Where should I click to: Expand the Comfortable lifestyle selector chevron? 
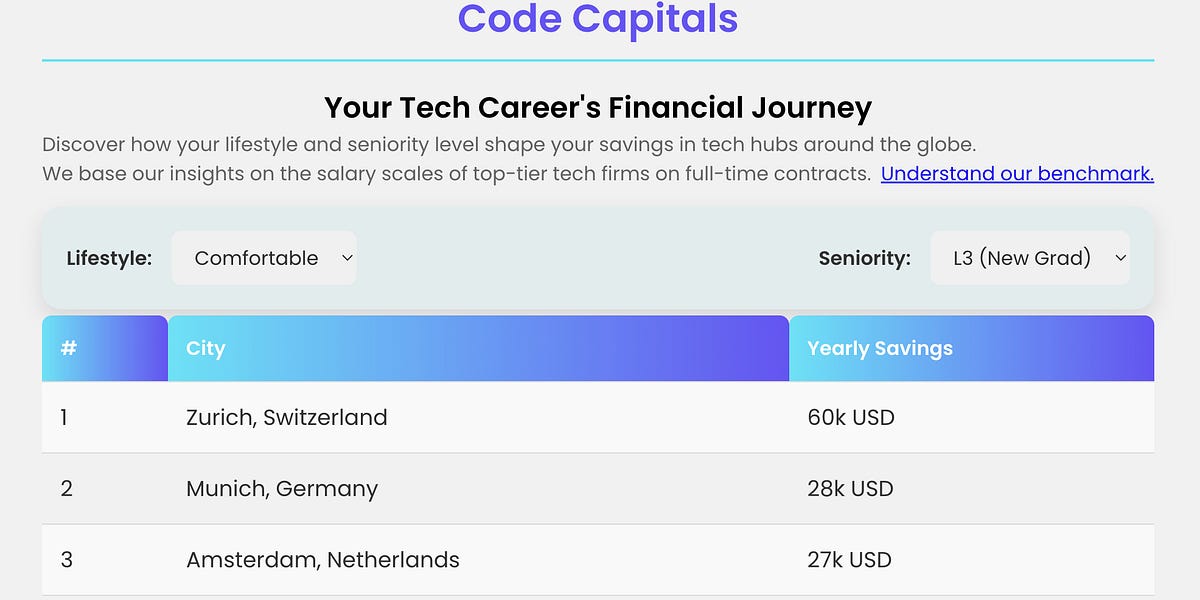(347, 257)
